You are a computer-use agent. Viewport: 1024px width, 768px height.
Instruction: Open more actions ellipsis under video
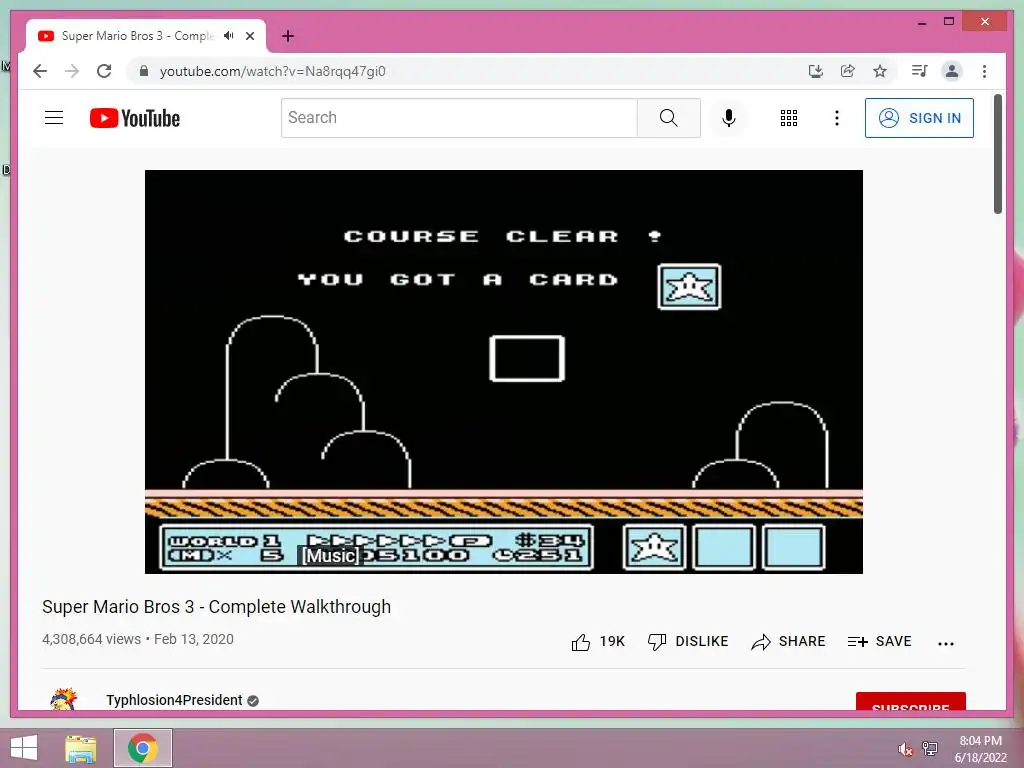pyautogui.click(x=946, y=643)
